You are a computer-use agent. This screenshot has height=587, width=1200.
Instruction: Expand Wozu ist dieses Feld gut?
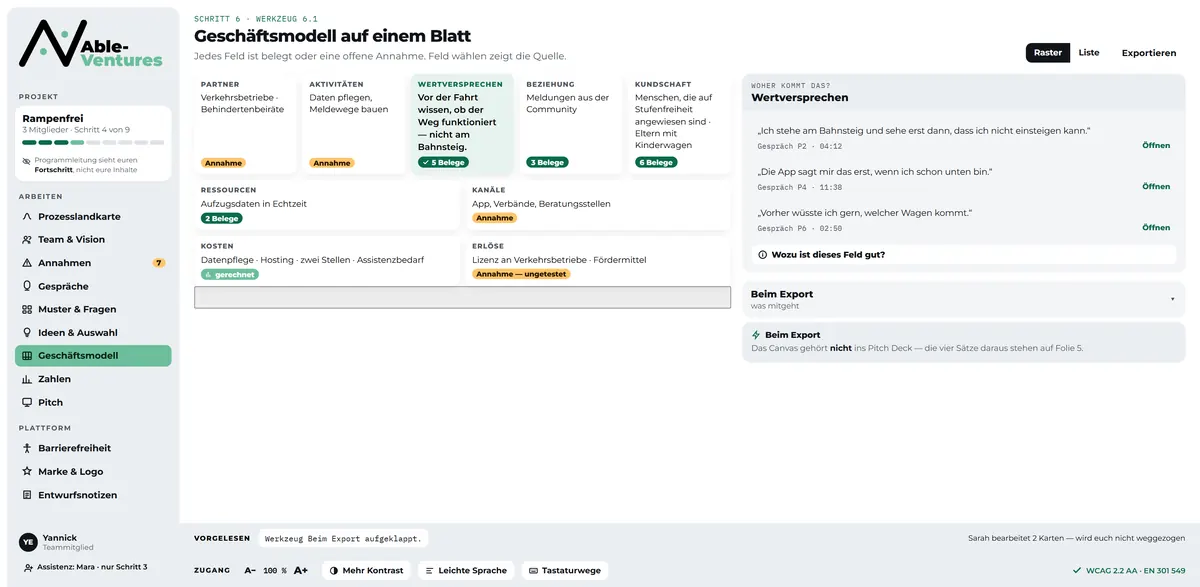pyautogui.click(x=964, y=254)
